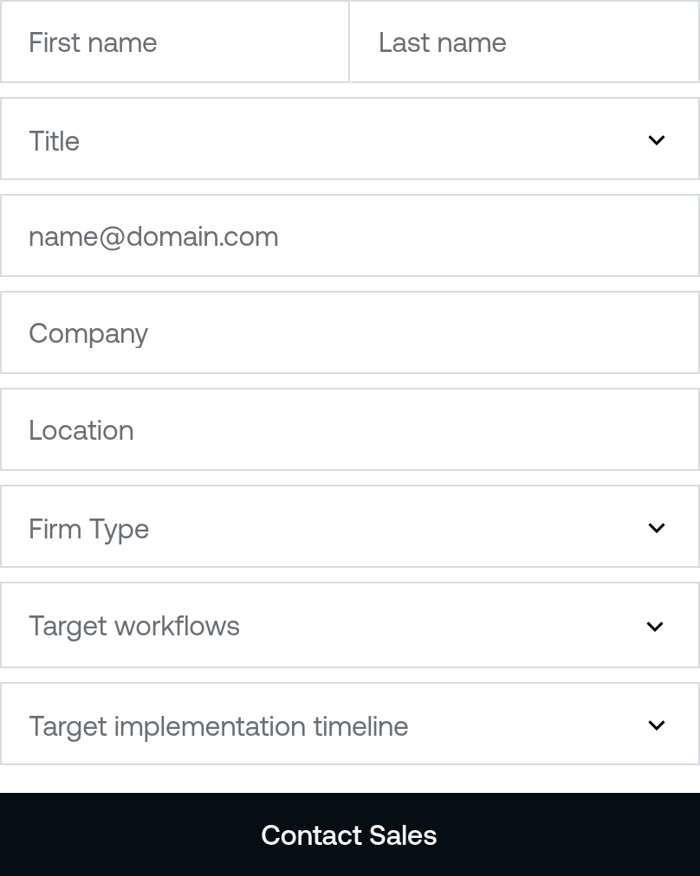Click the 'Company' placeholder text

tap(88, 334)
